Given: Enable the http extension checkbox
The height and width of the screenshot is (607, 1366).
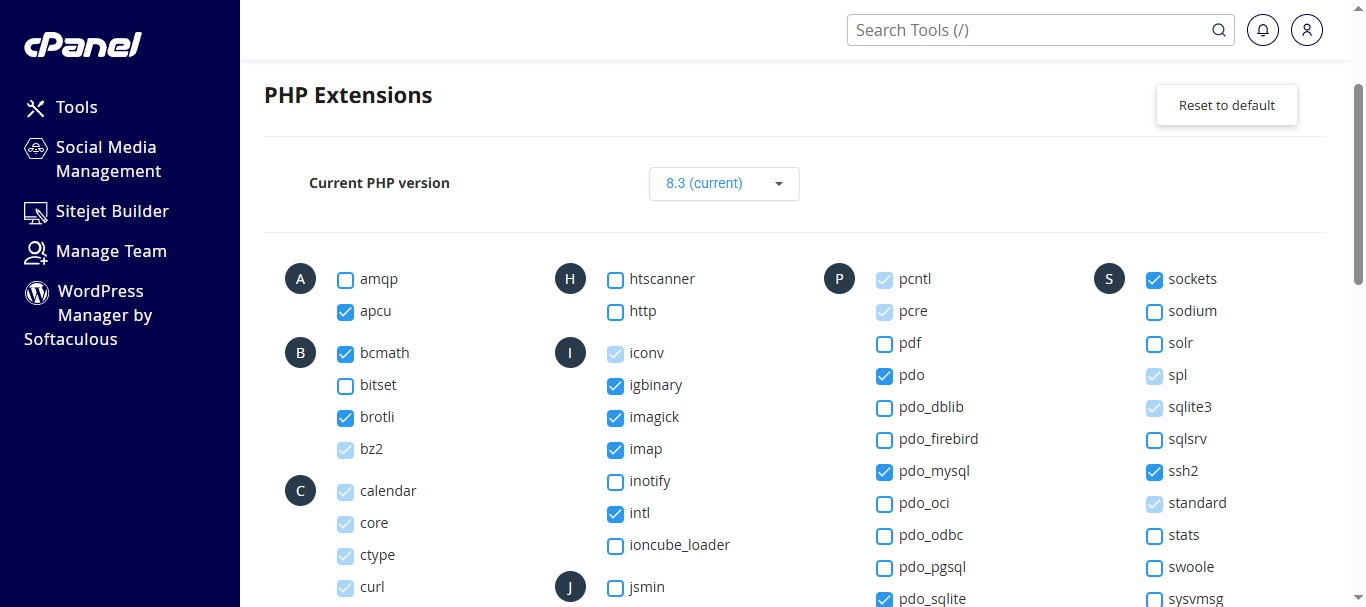Looking at the screenshot, I should (615, 312).
